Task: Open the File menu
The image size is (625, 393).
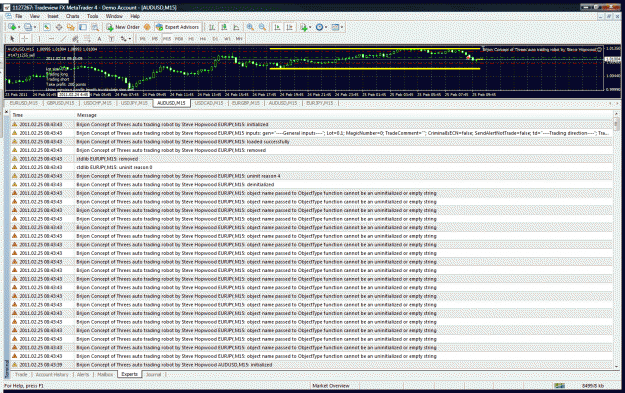Action: click(x=19, y=16)
